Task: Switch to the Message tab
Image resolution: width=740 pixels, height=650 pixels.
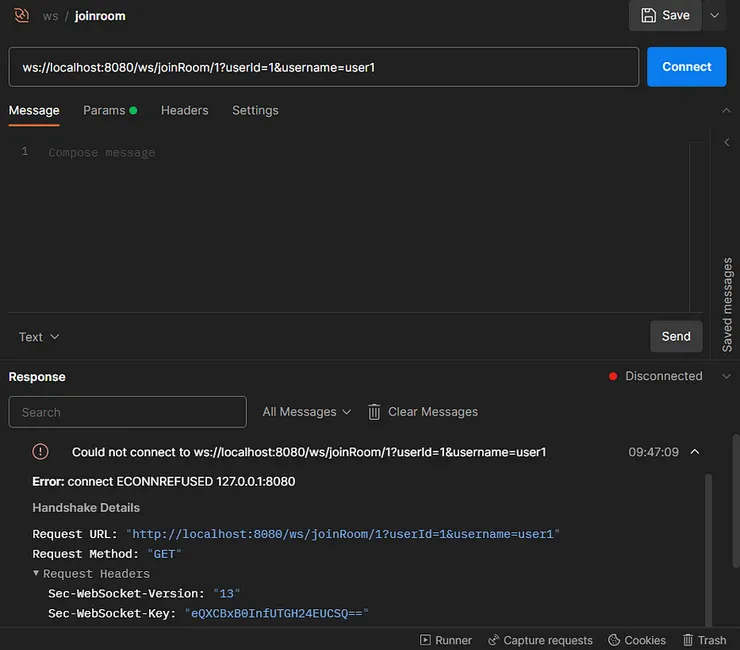Action: click(34, 110)
